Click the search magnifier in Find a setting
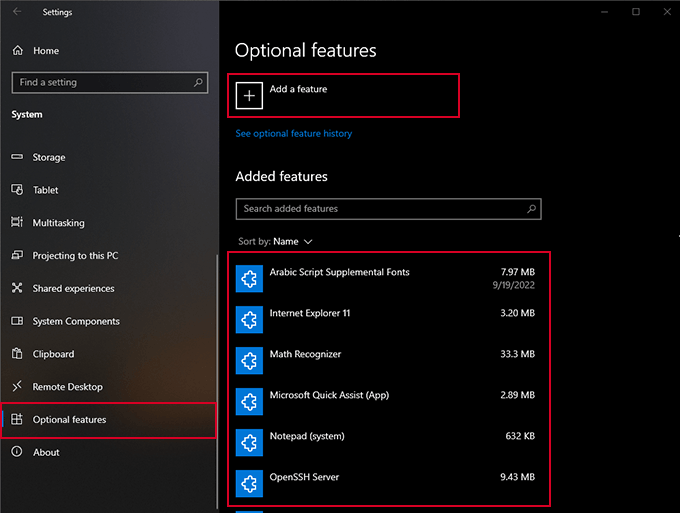This screenshot has width=680, height=513. click(198, 82)
